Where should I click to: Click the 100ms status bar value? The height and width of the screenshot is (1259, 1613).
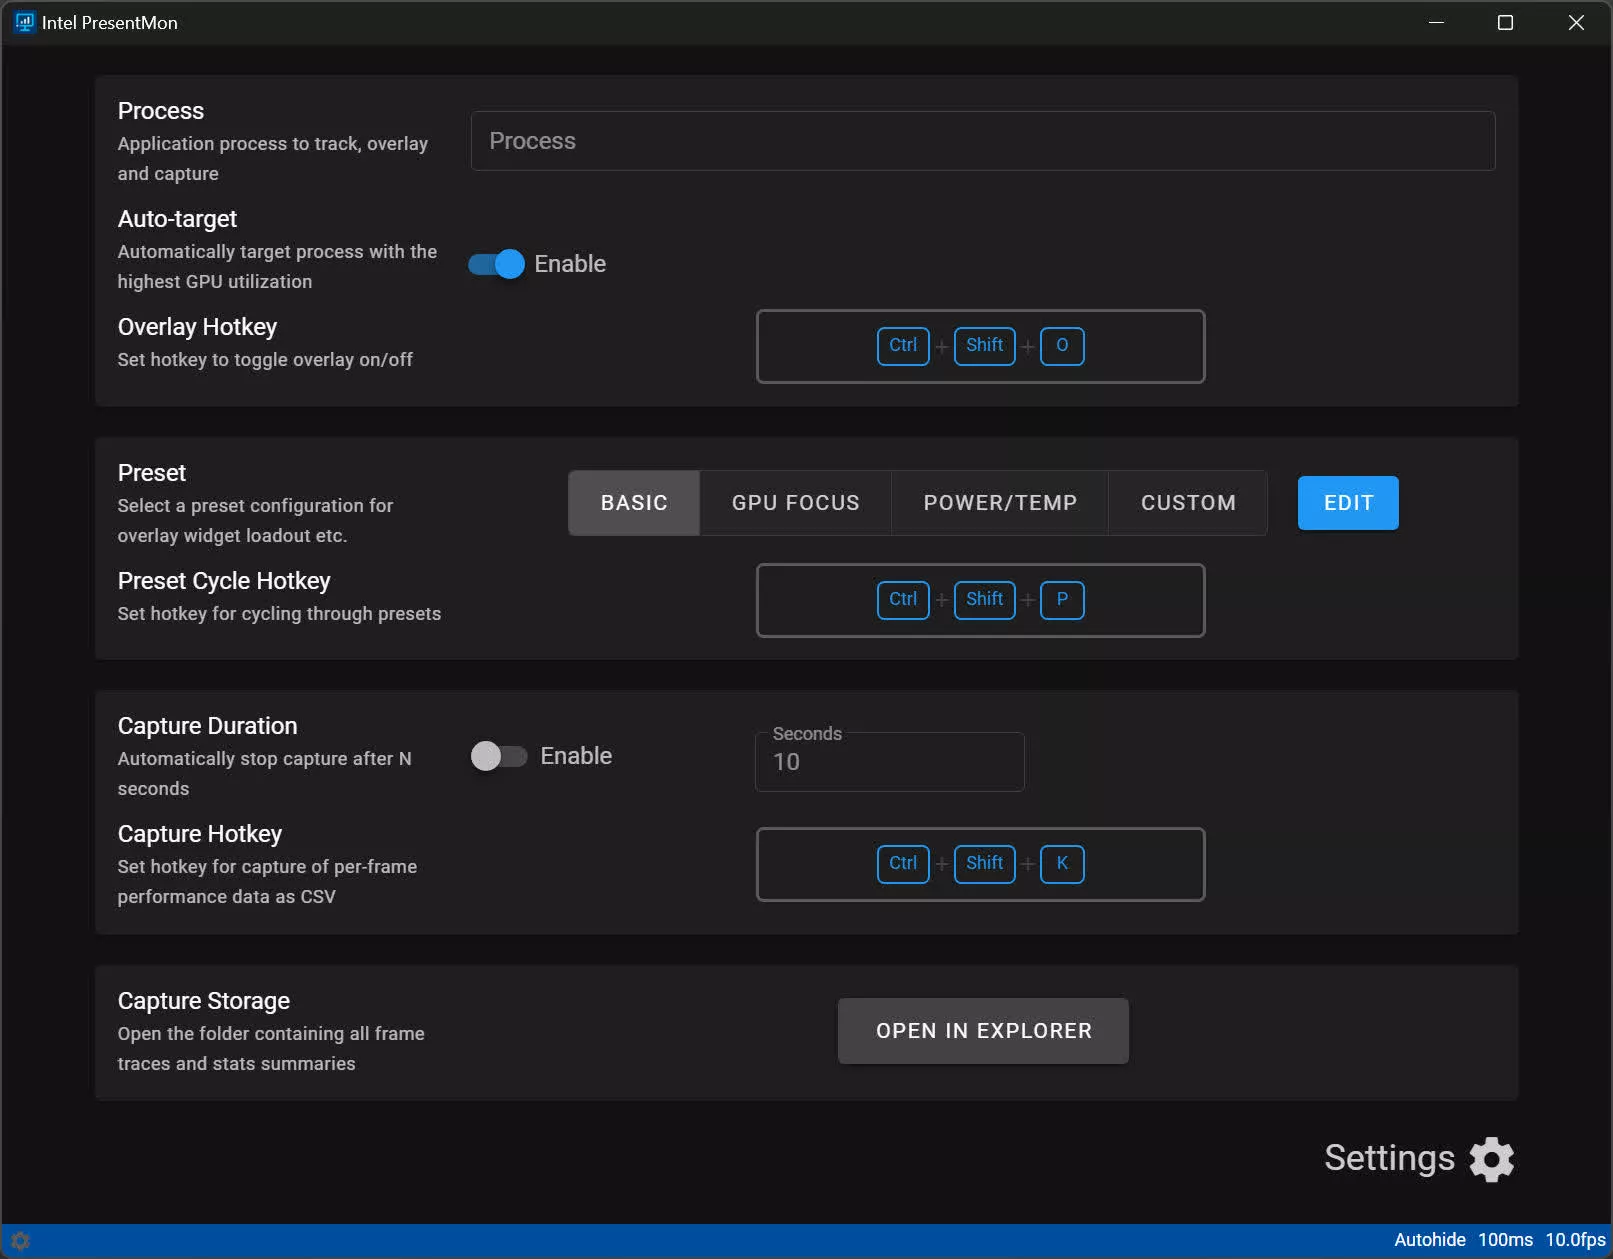click(x=1505, y=1240)
